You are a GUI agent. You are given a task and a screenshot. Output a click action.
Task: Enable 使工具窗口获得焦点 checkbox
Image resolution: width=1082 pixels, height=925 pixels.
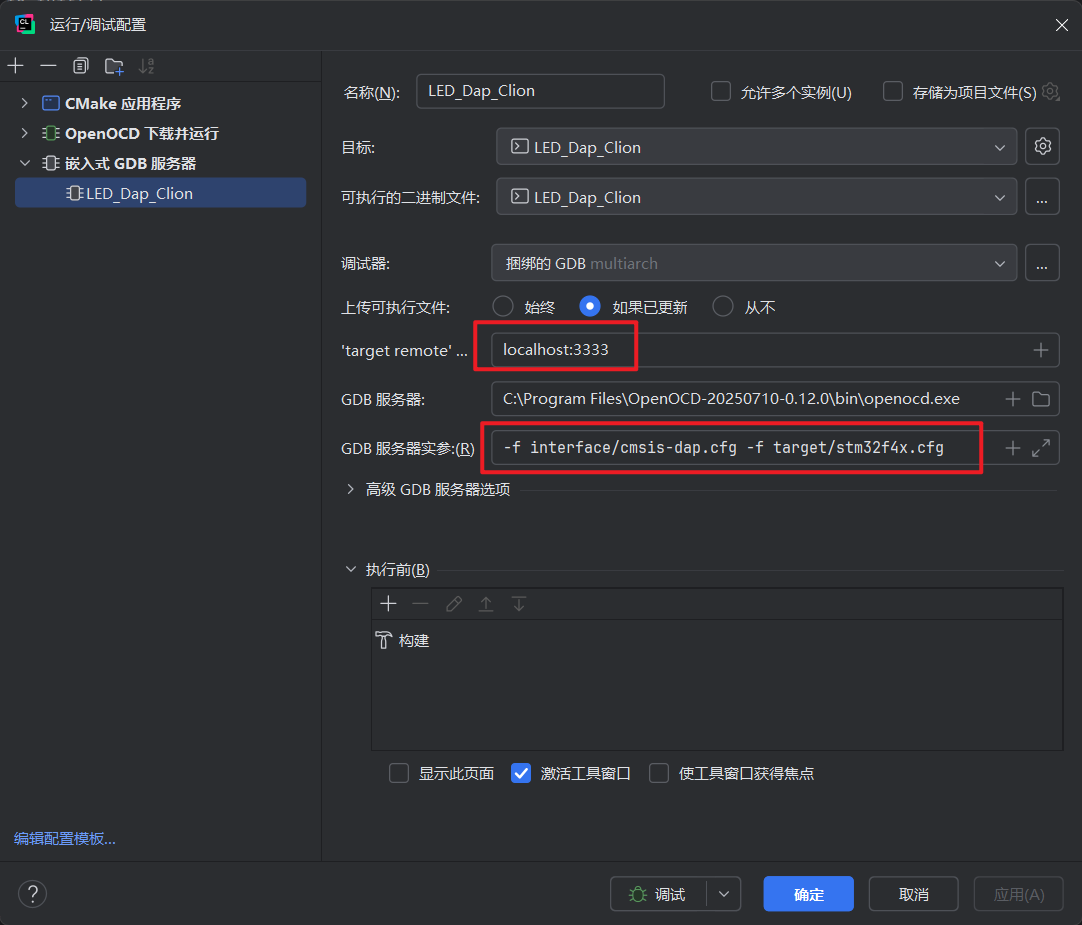659,773
